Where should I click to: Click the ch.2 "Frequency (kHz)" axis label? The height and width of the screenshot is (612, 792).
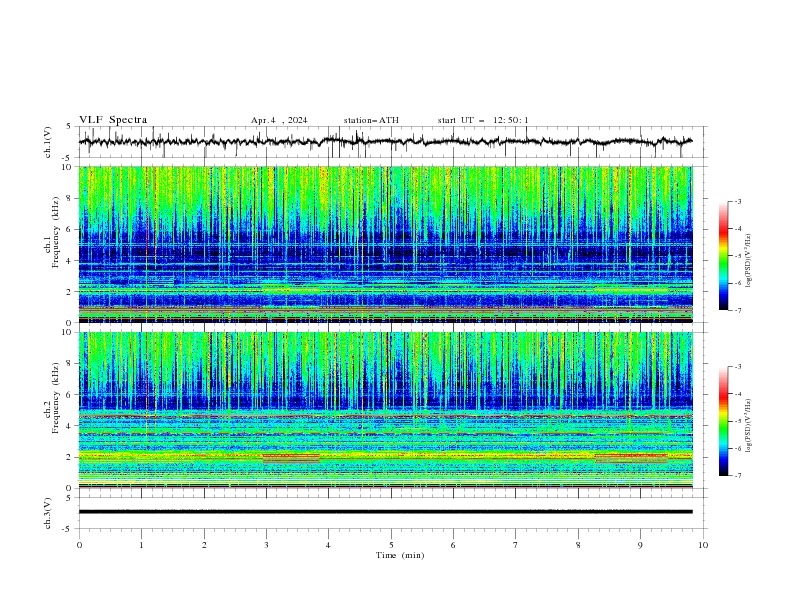coord(56,396)
